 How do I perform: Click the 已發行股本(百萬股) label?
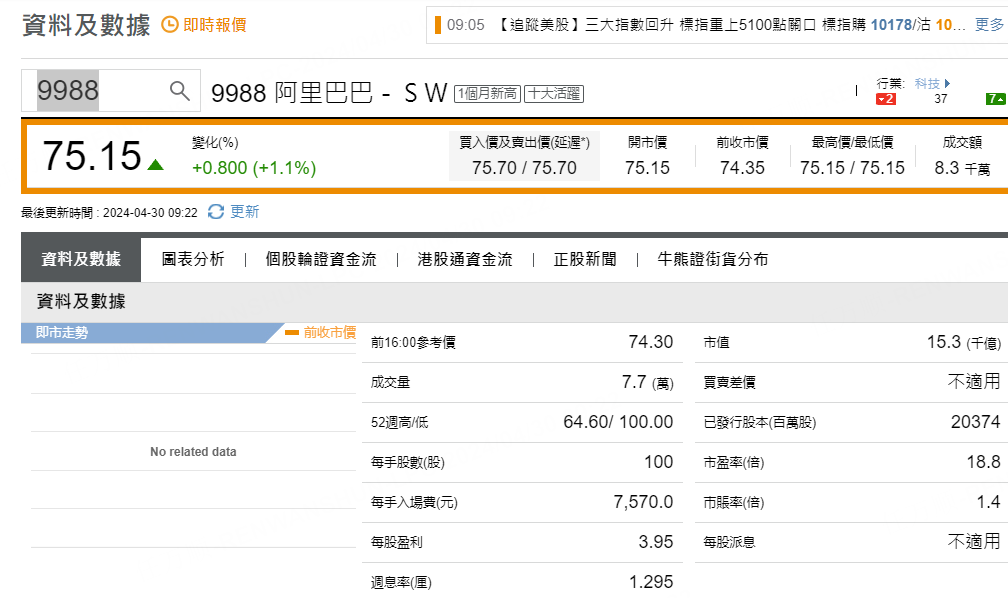coord(760,422)
